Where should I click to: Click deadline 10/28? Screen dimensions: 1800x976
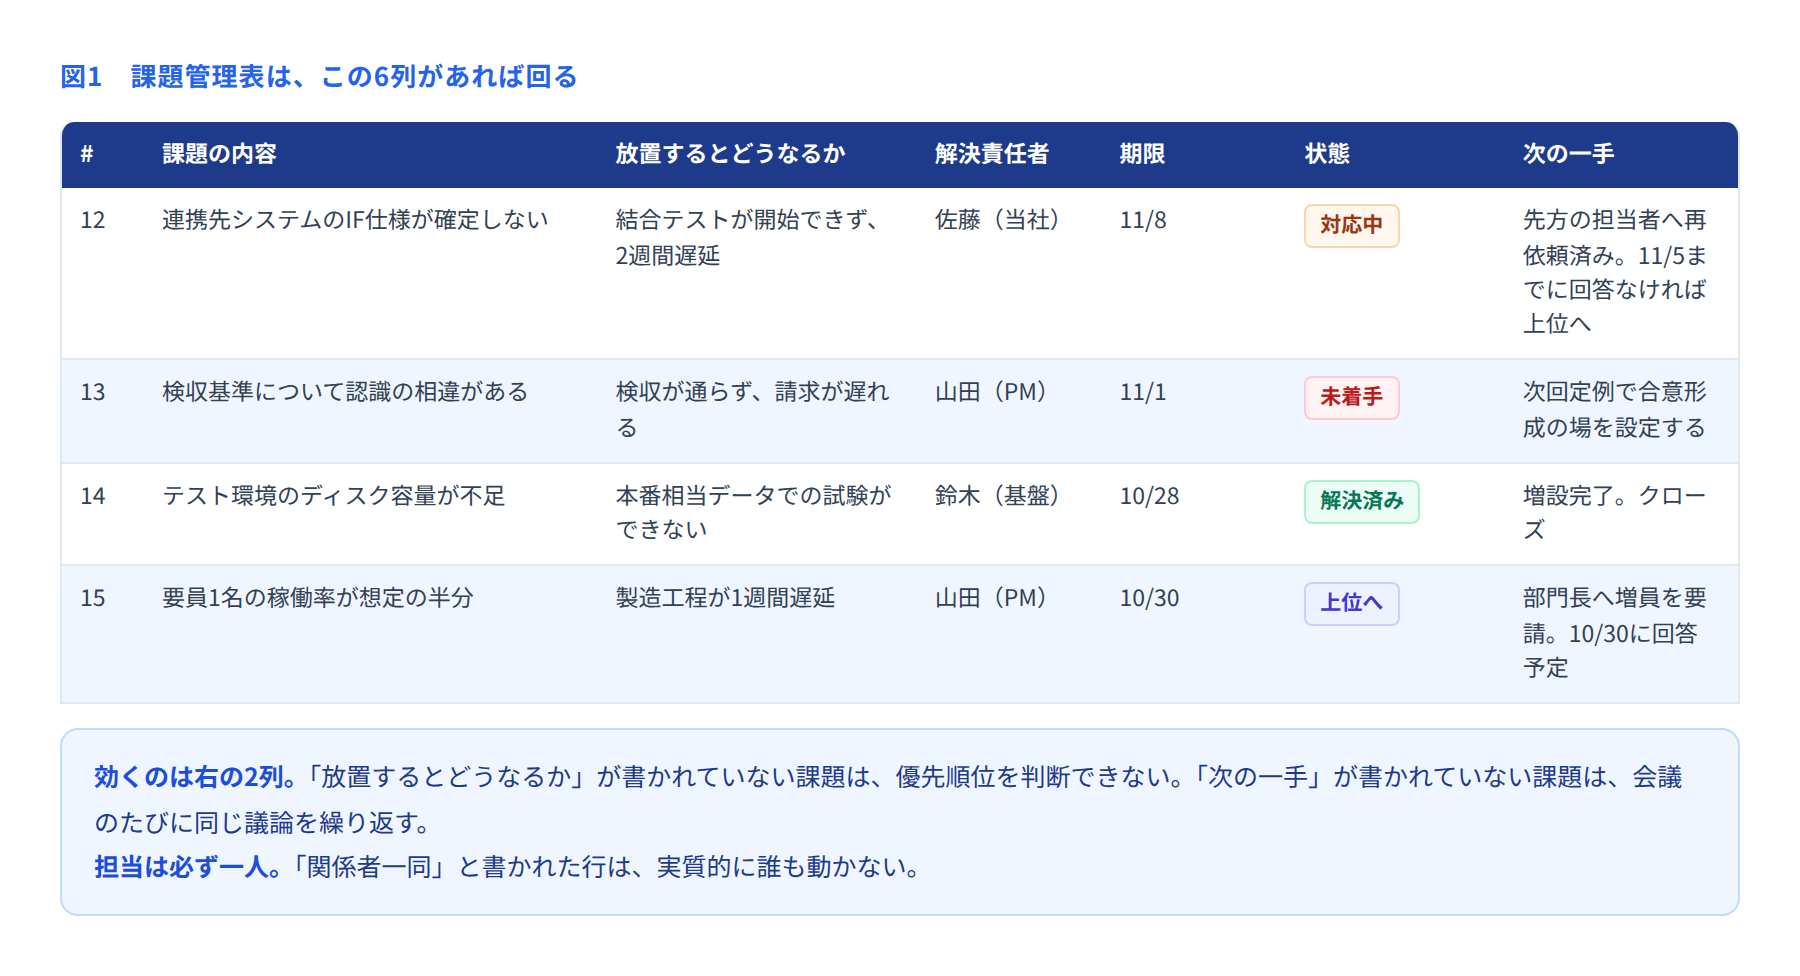click(1149, 496)
